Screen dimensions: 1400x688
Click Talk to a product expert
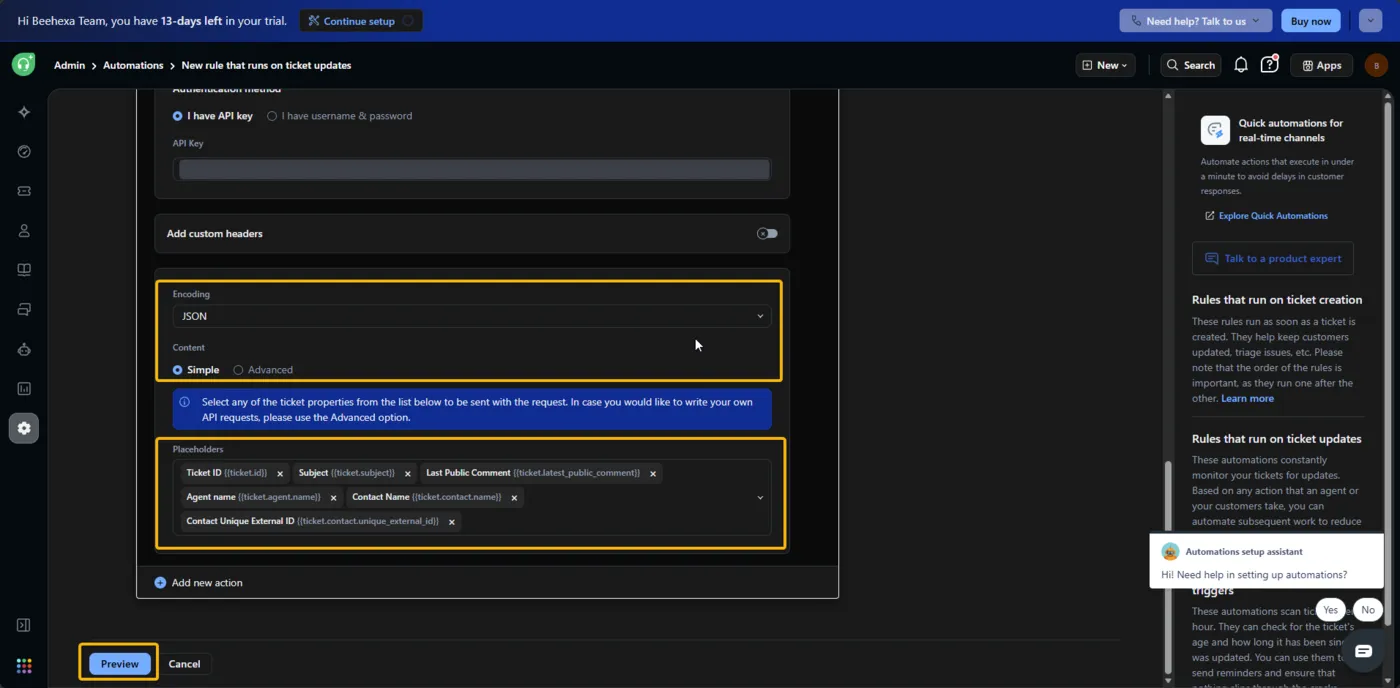(x=1272, y=258)
